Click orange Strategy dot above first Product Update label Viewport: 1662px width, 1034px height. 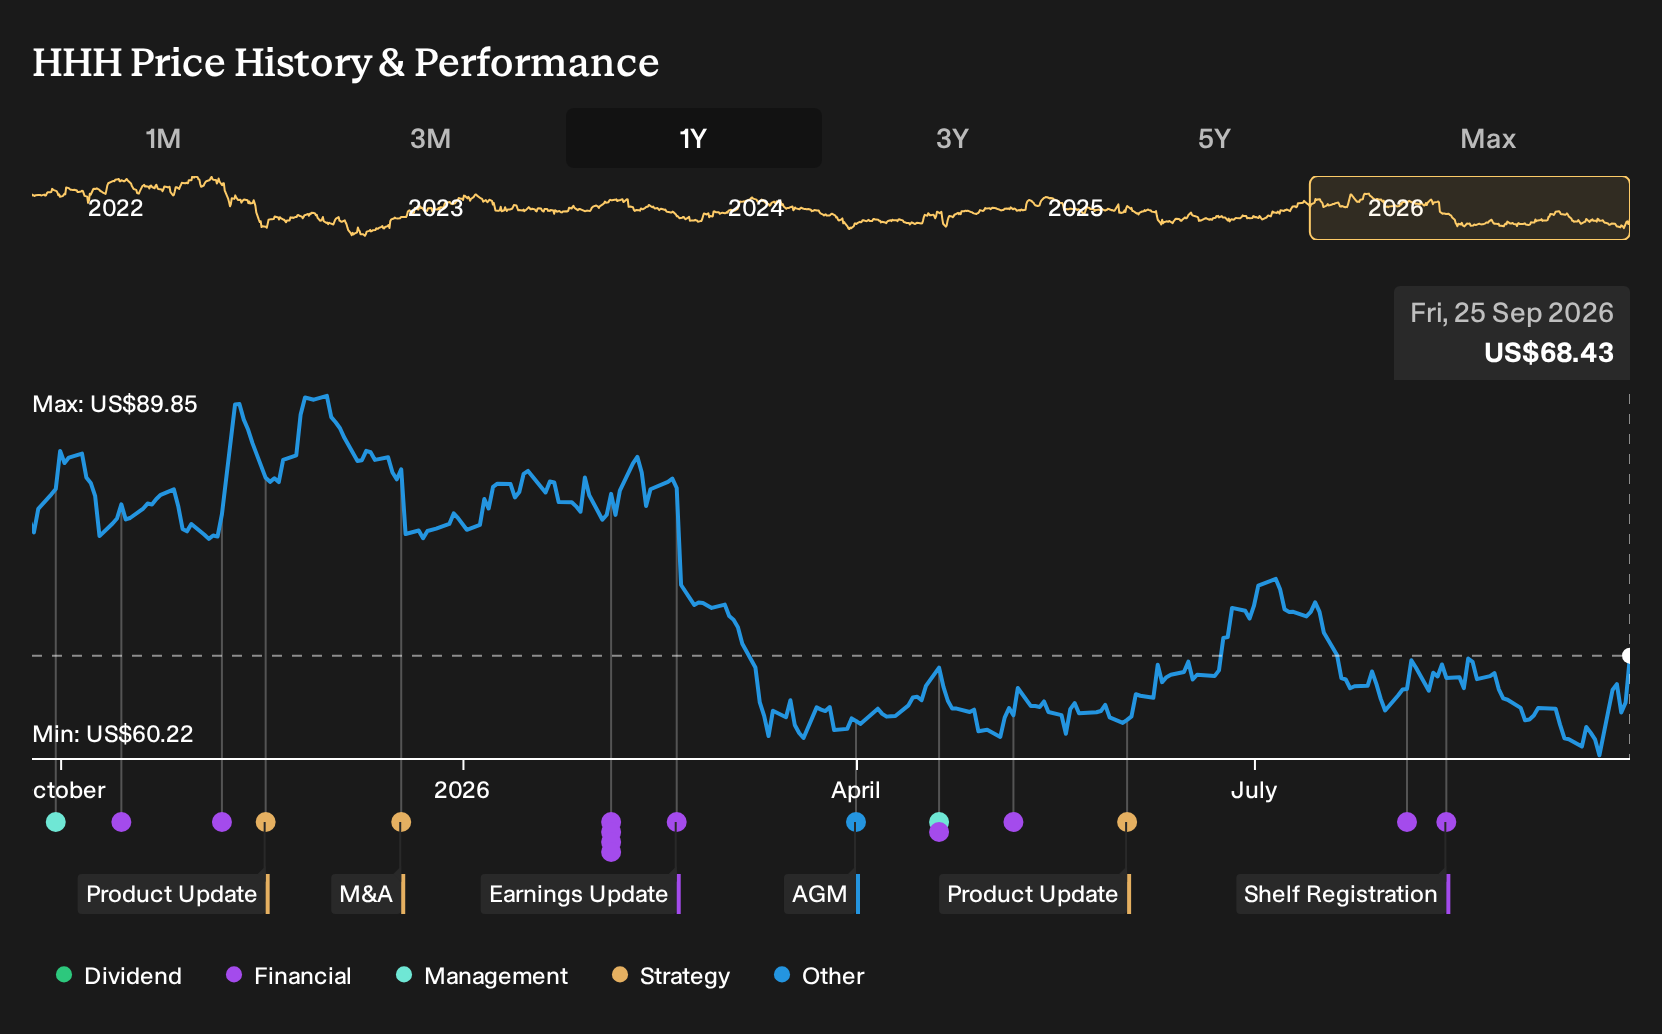265,822
